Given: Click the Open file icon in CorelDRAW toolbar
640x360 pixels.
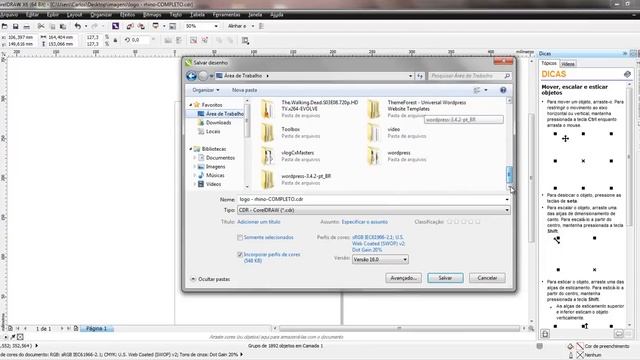Looking at the screenshot, I should pyautogui.click(x=4, y=26).
